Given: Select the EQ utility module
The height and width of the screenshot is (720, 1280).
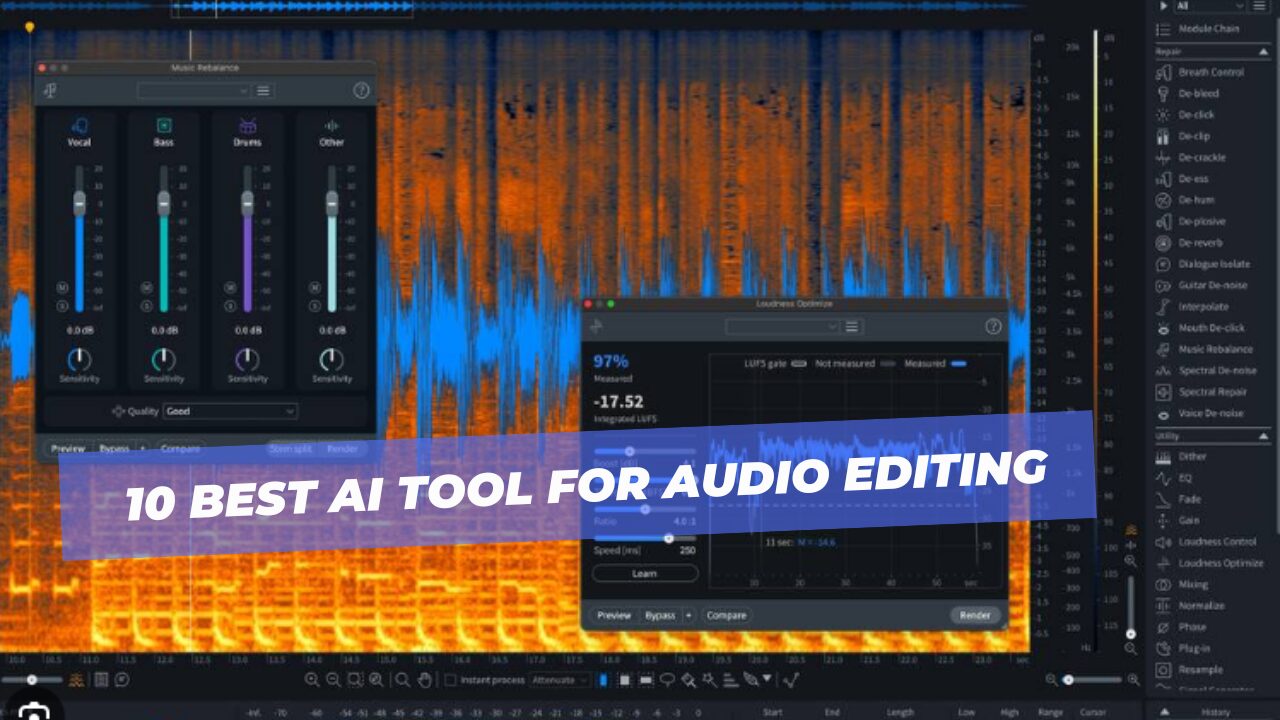Looking at the screenshot, I should coord(1174,478).
